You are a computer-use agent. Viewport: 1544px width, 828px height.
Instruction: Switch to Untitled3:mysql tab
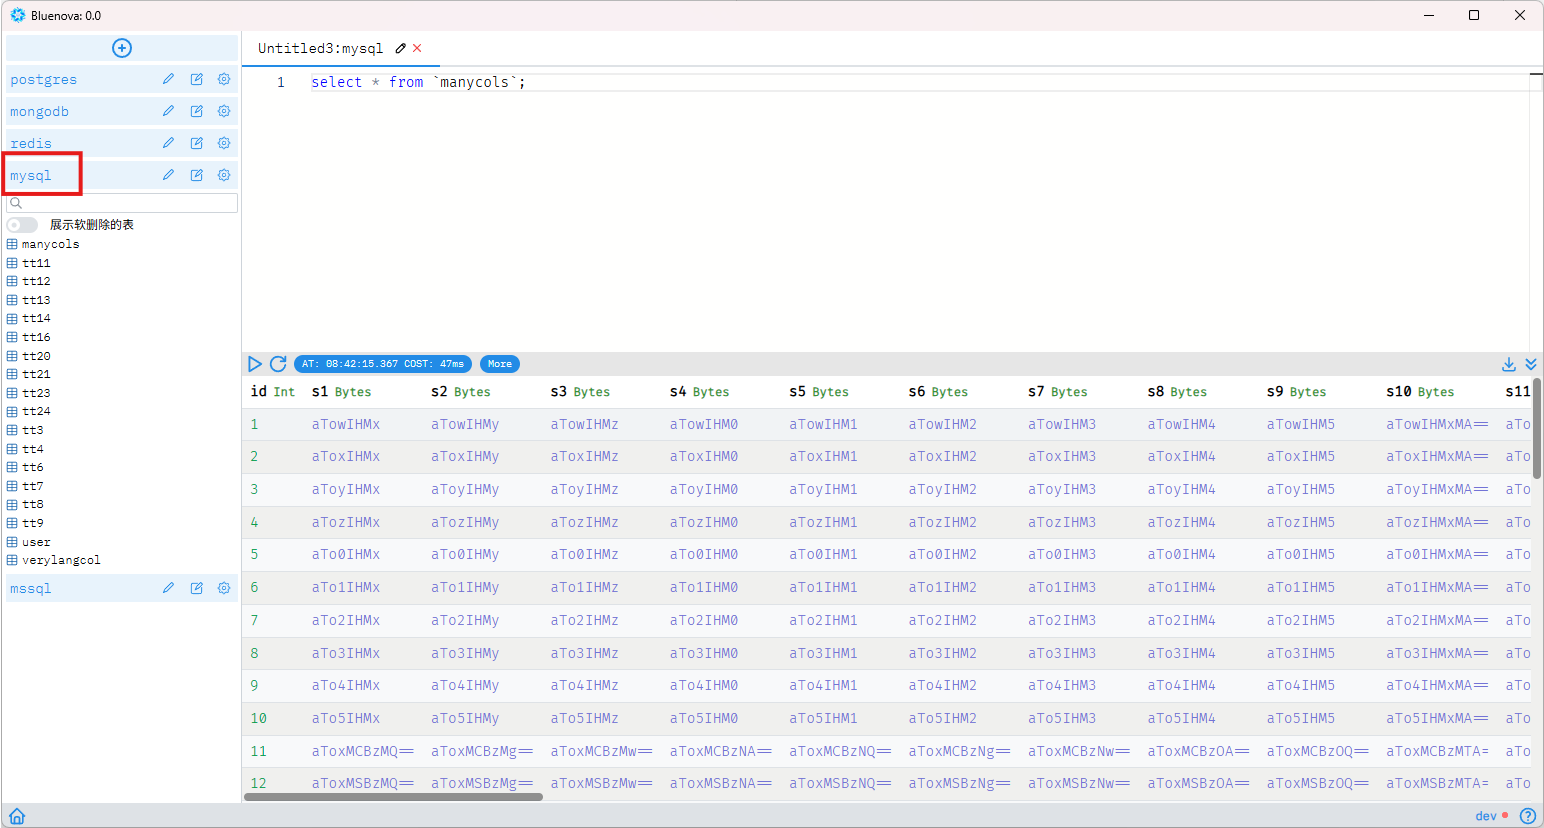click(320, 48)
